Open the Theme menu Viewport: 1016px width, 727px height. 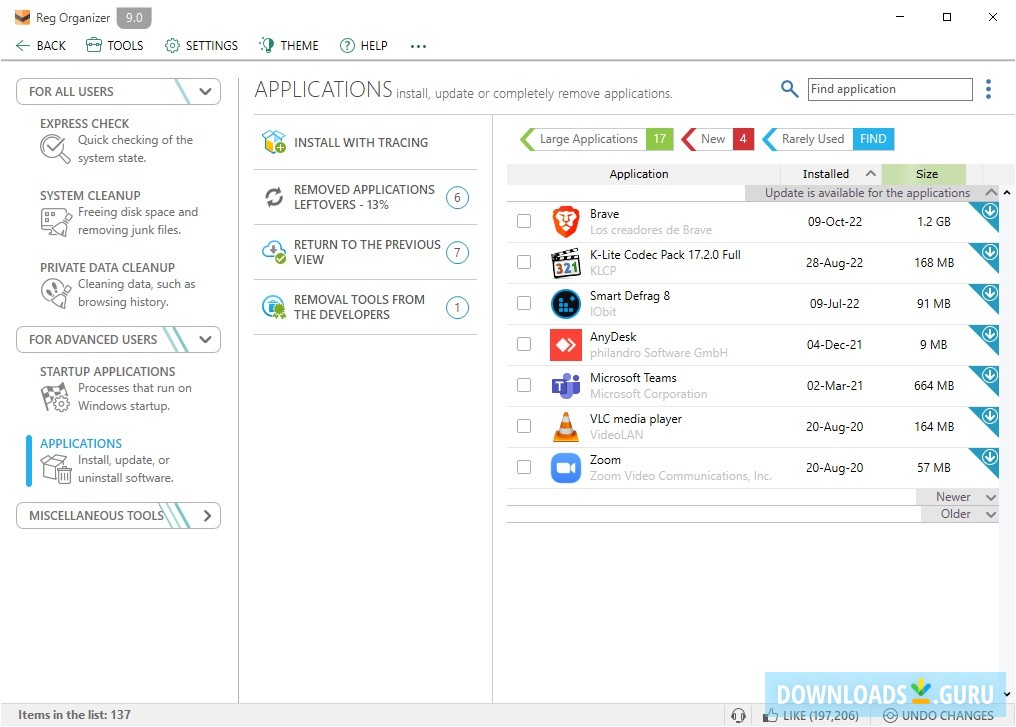[289, 45]
